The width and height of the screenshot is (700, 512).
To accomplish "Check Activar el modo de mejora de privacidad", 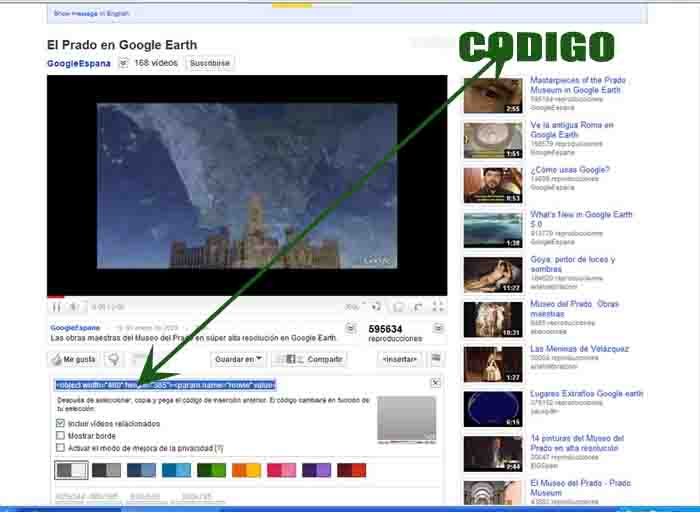I will 61,448.
